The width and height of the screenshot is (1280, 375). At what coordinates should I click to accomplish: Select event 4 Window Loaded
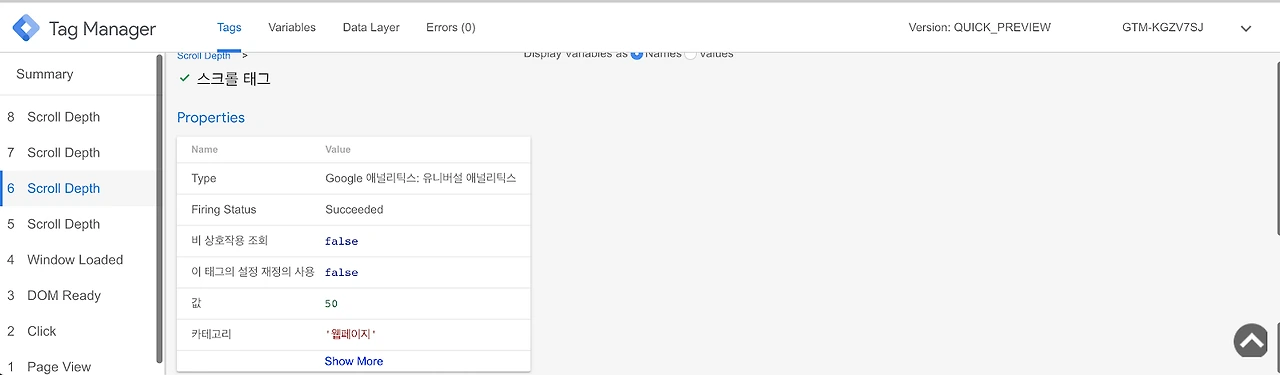click(77, 260)
